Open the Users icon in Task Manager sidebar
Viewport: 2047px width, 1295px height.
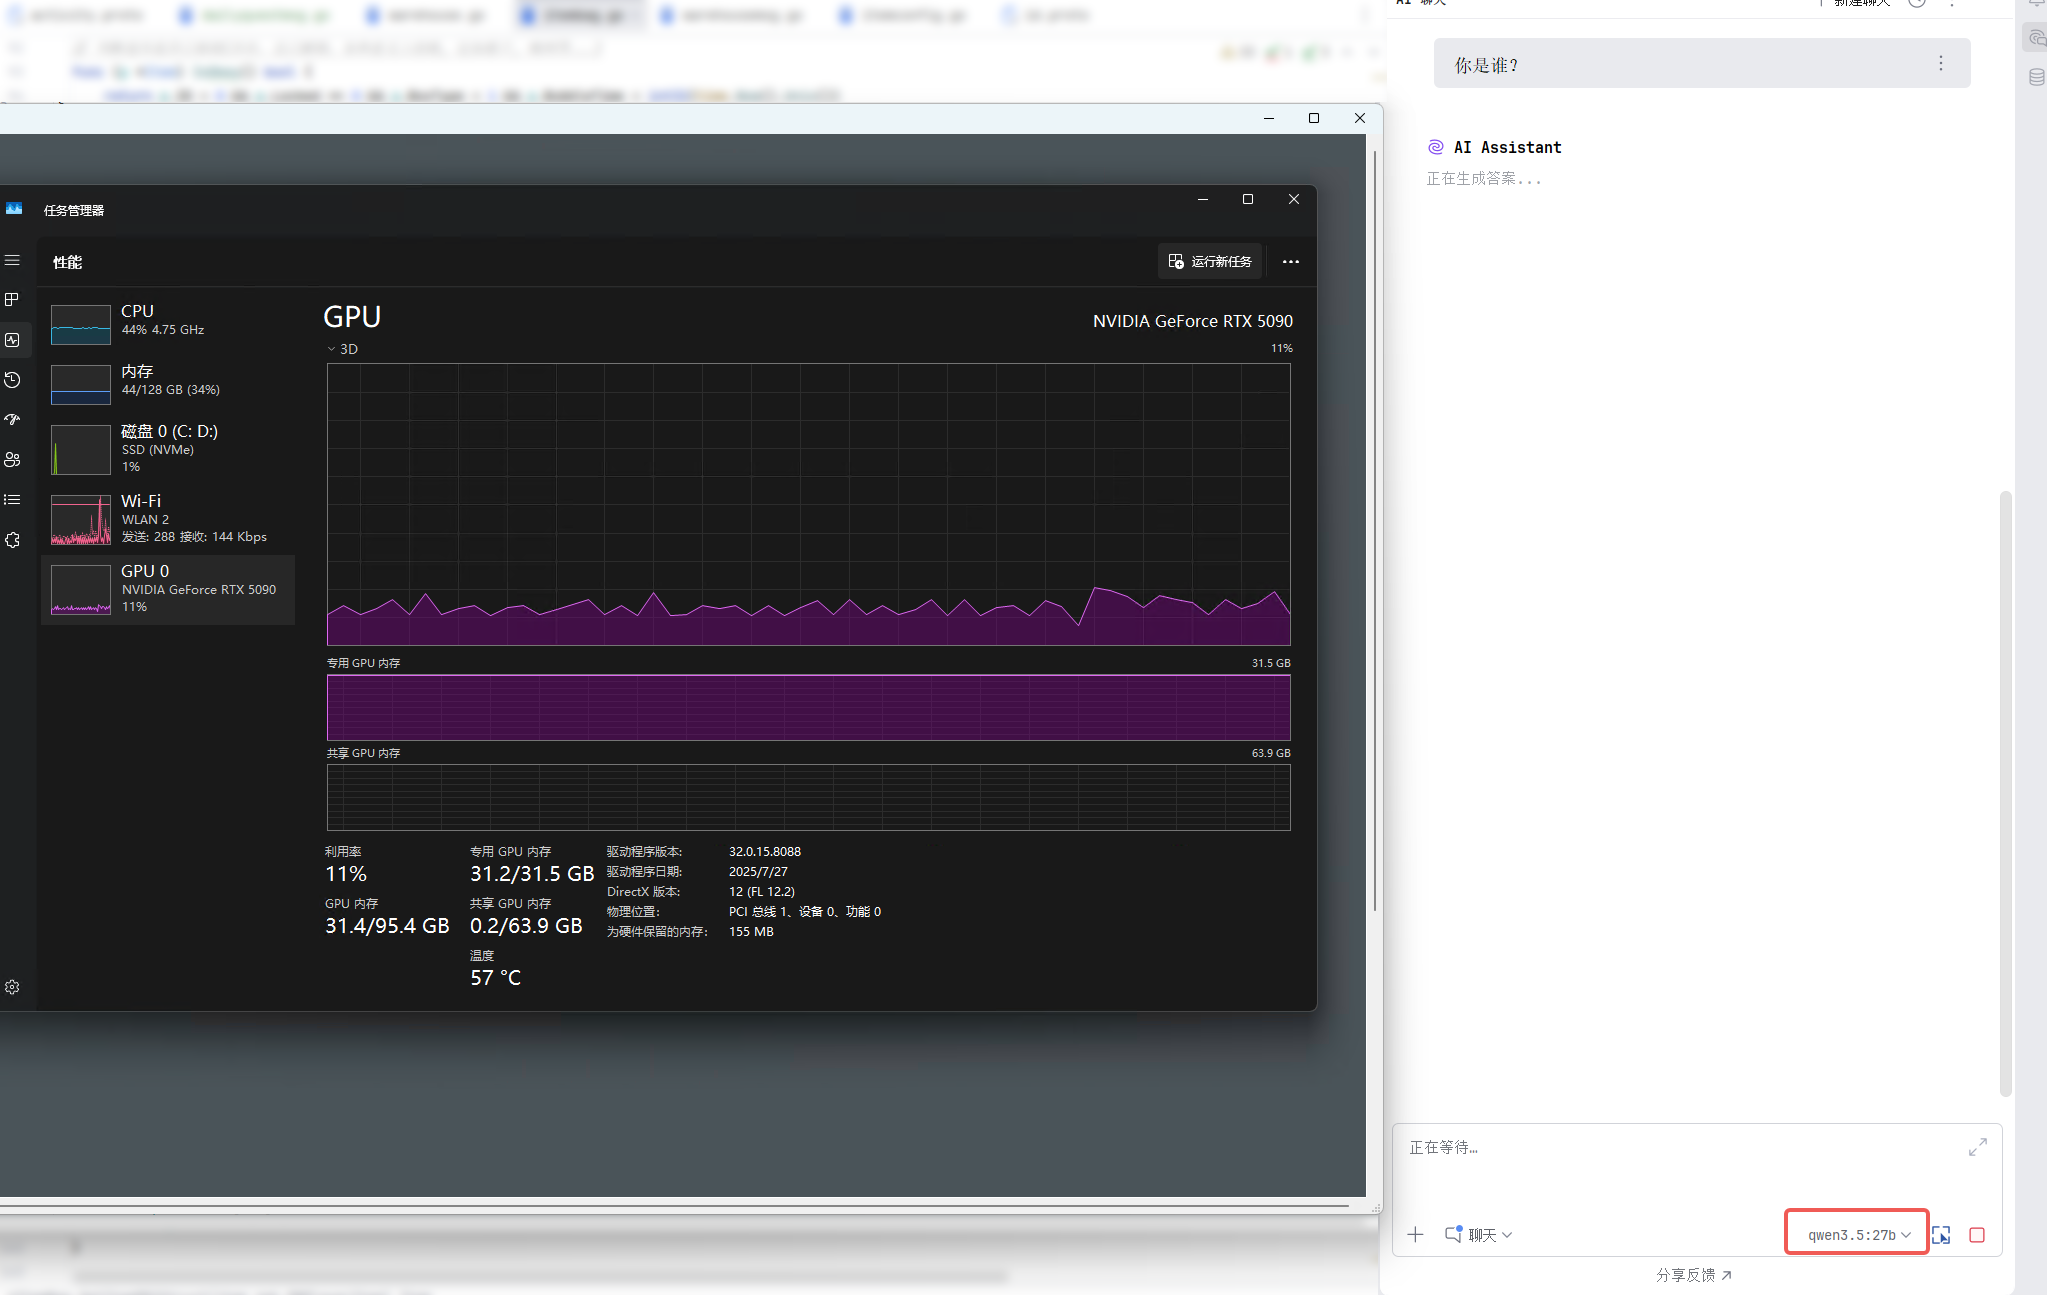click(x=12, y=460)
